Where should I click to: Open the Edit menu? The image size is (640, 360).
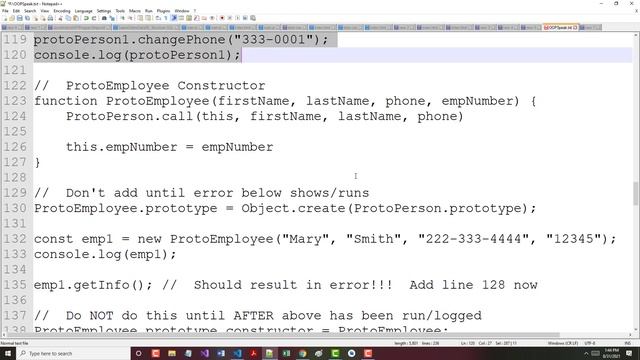click(x=16, y=11)
